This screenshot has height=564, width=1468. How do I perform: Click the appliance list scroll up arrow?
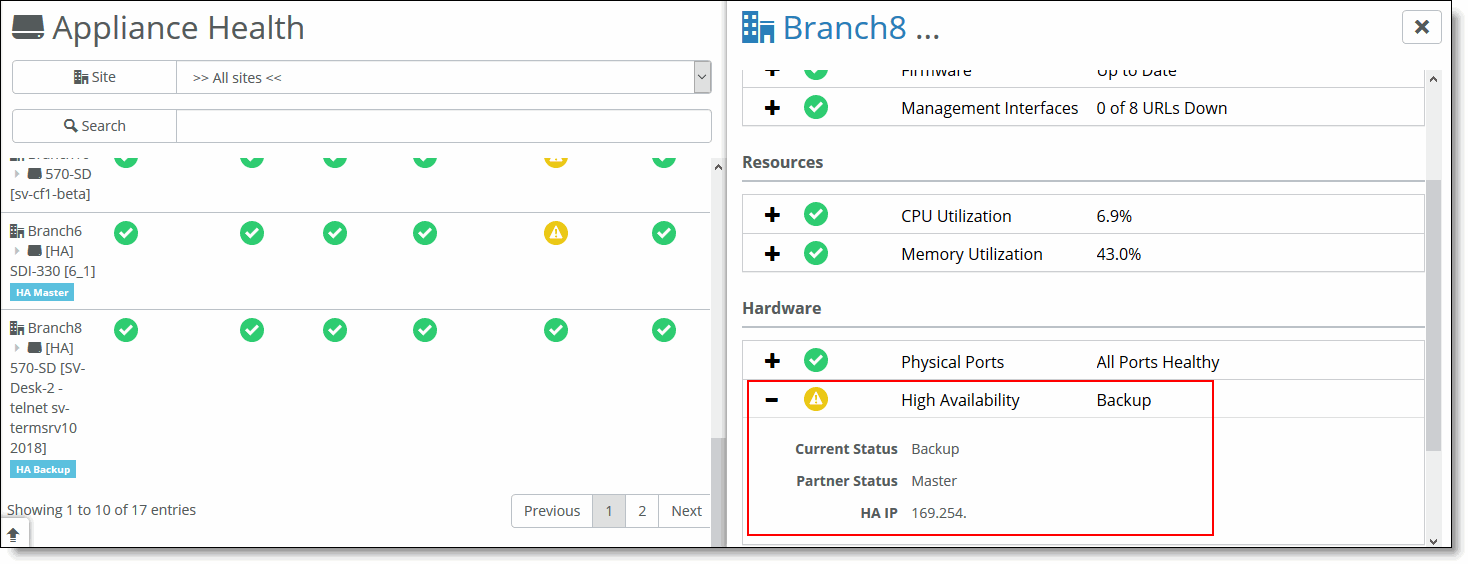pos(718,167)
